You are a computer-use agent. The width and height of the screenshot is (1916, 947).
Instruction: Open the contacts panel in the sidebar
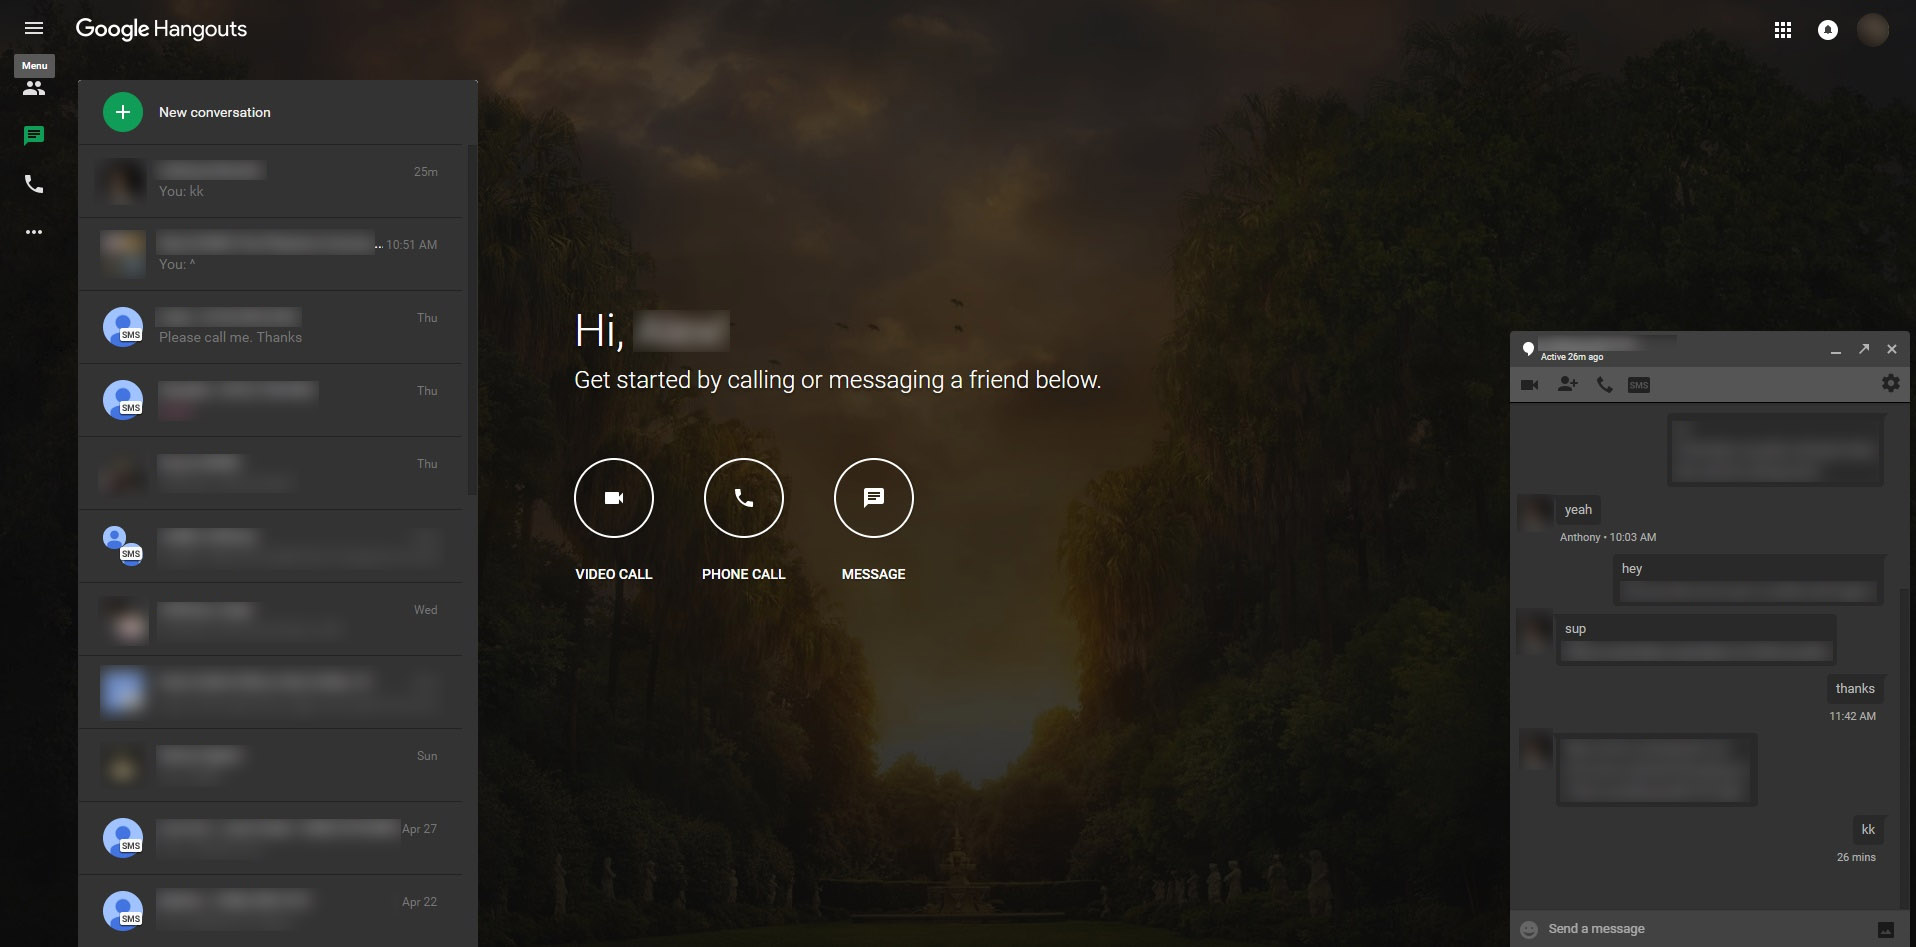pos(34,88)
